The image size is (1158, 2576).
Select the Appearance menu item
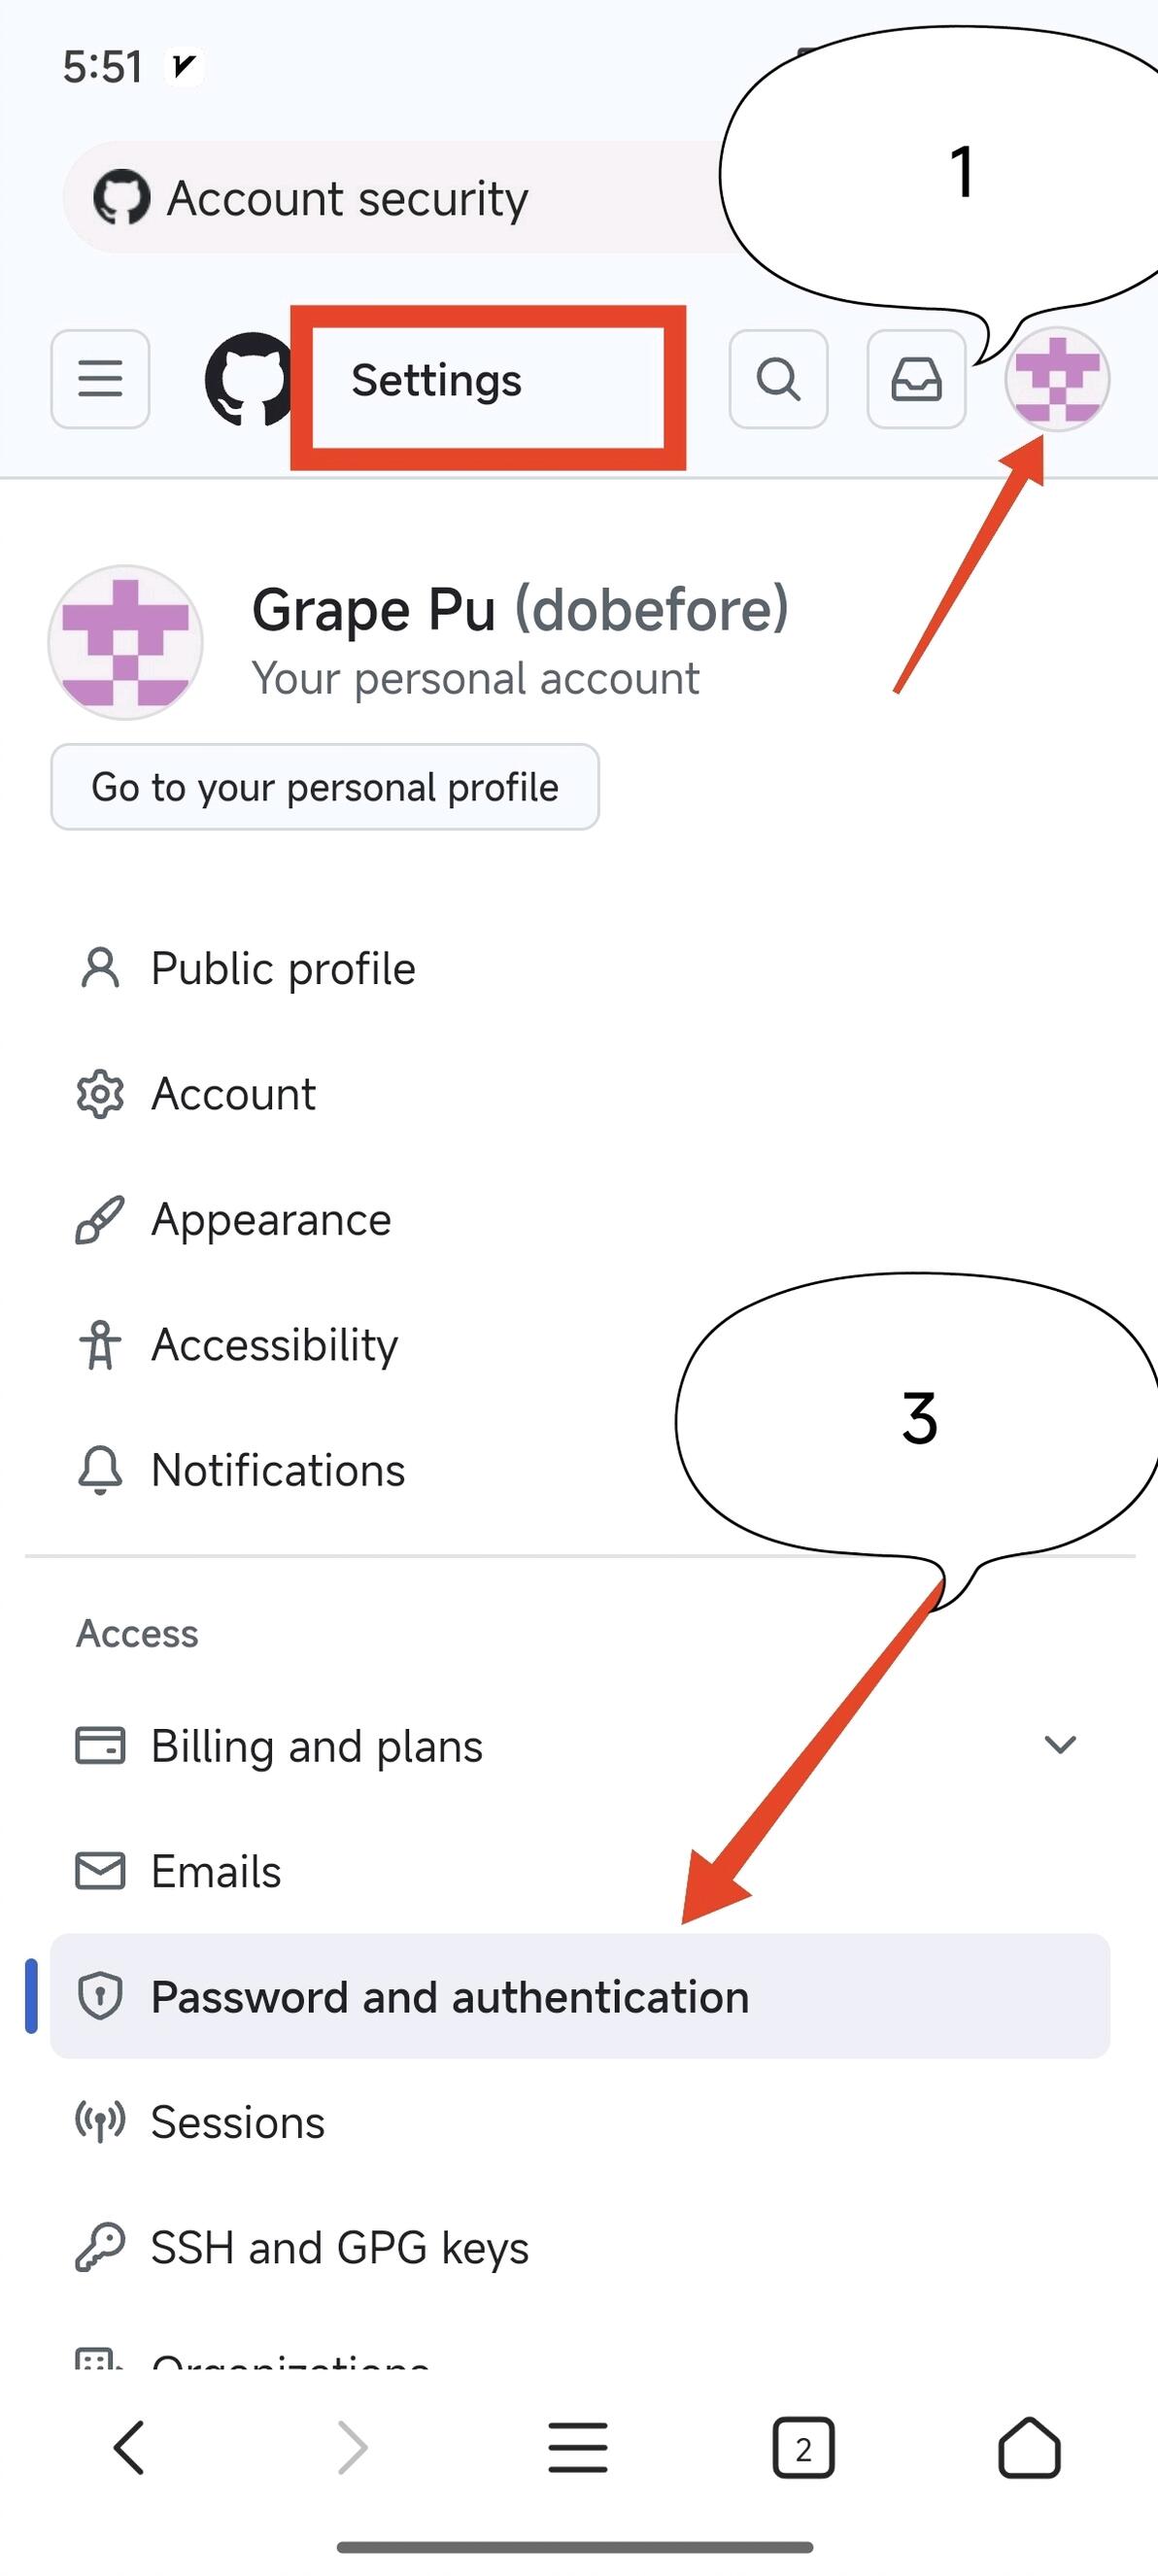tap(271, 1220)
